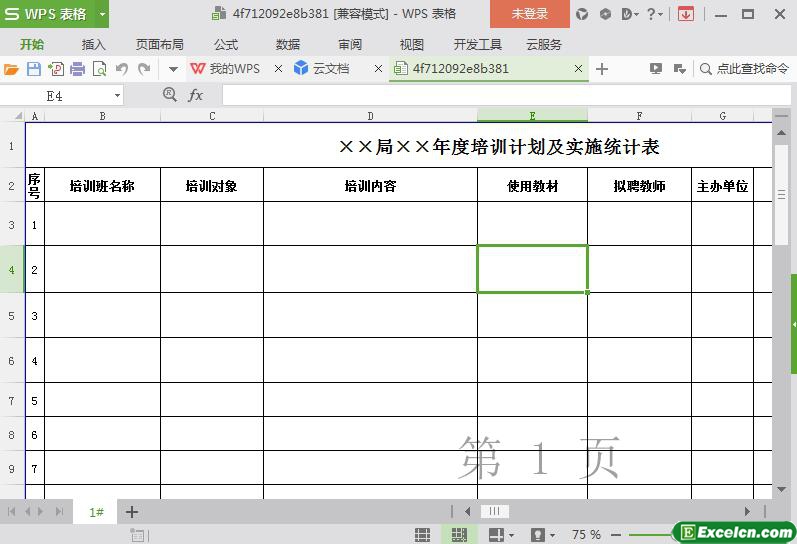This screenshot has height=544, width=797.
Task: Open the WPS 表格 application menu dropdown
Action: click(102, 14)
